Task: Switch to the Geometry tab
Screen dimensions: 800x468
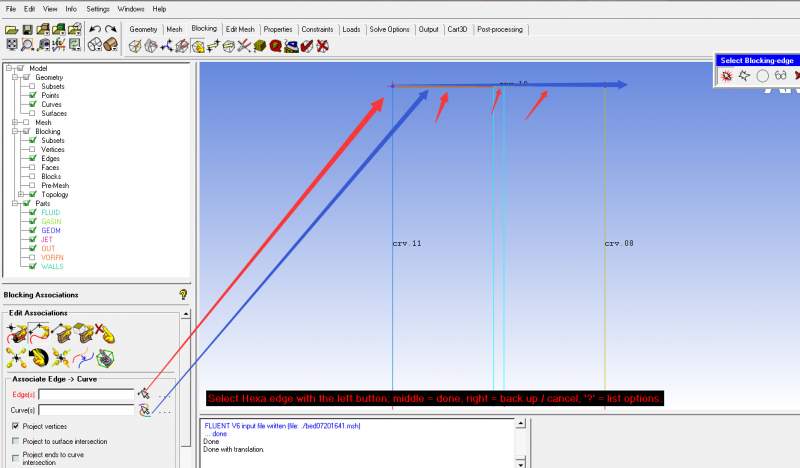Action: click(x=143, y=29)
